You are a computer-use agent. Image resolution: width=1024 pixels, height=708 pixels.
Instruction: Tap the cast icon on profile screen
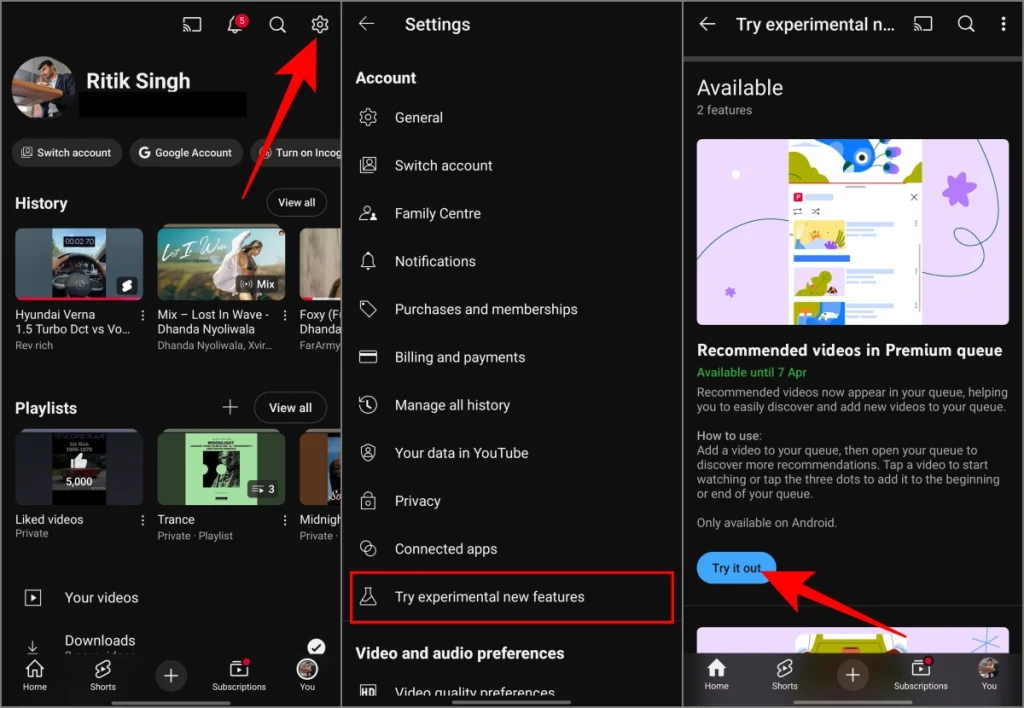[x=192, y=25]
